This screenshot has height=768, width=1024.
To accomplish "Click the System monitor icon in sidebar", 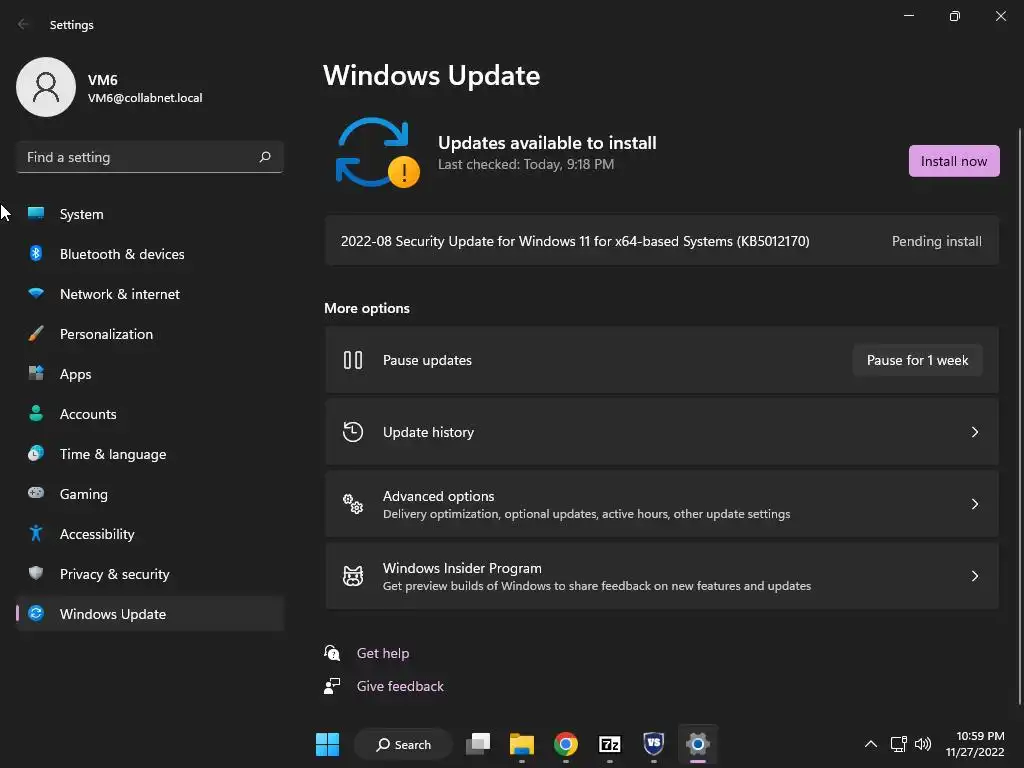I will (x=36, y=214).
